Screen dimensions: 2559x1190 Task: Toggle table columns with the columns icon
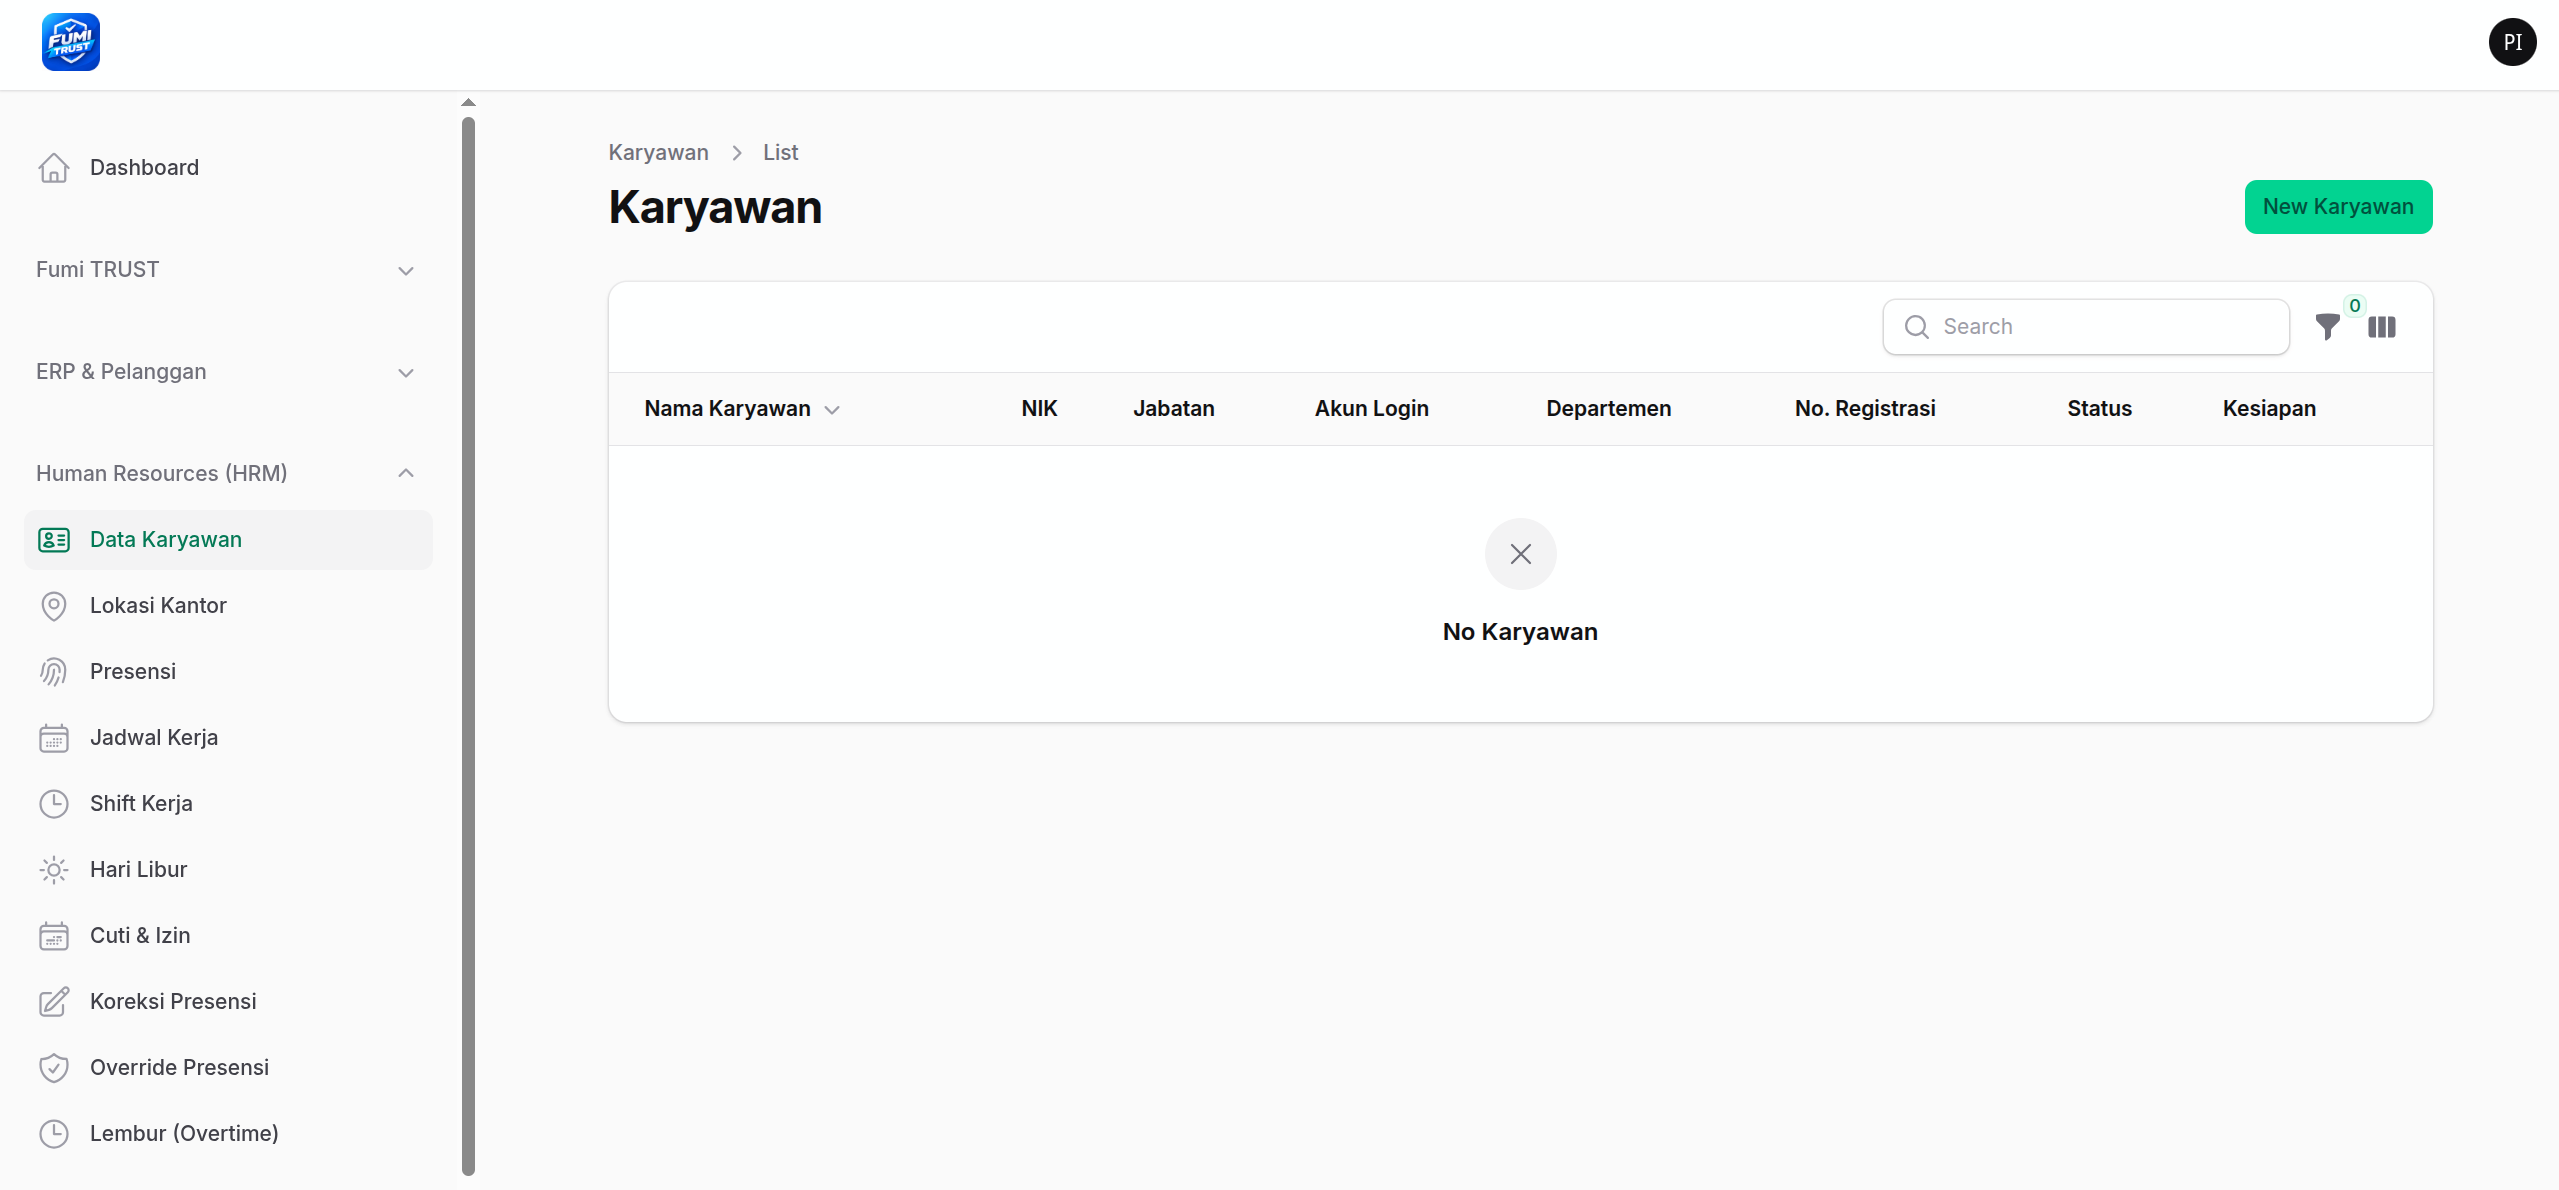[2381, 327]
